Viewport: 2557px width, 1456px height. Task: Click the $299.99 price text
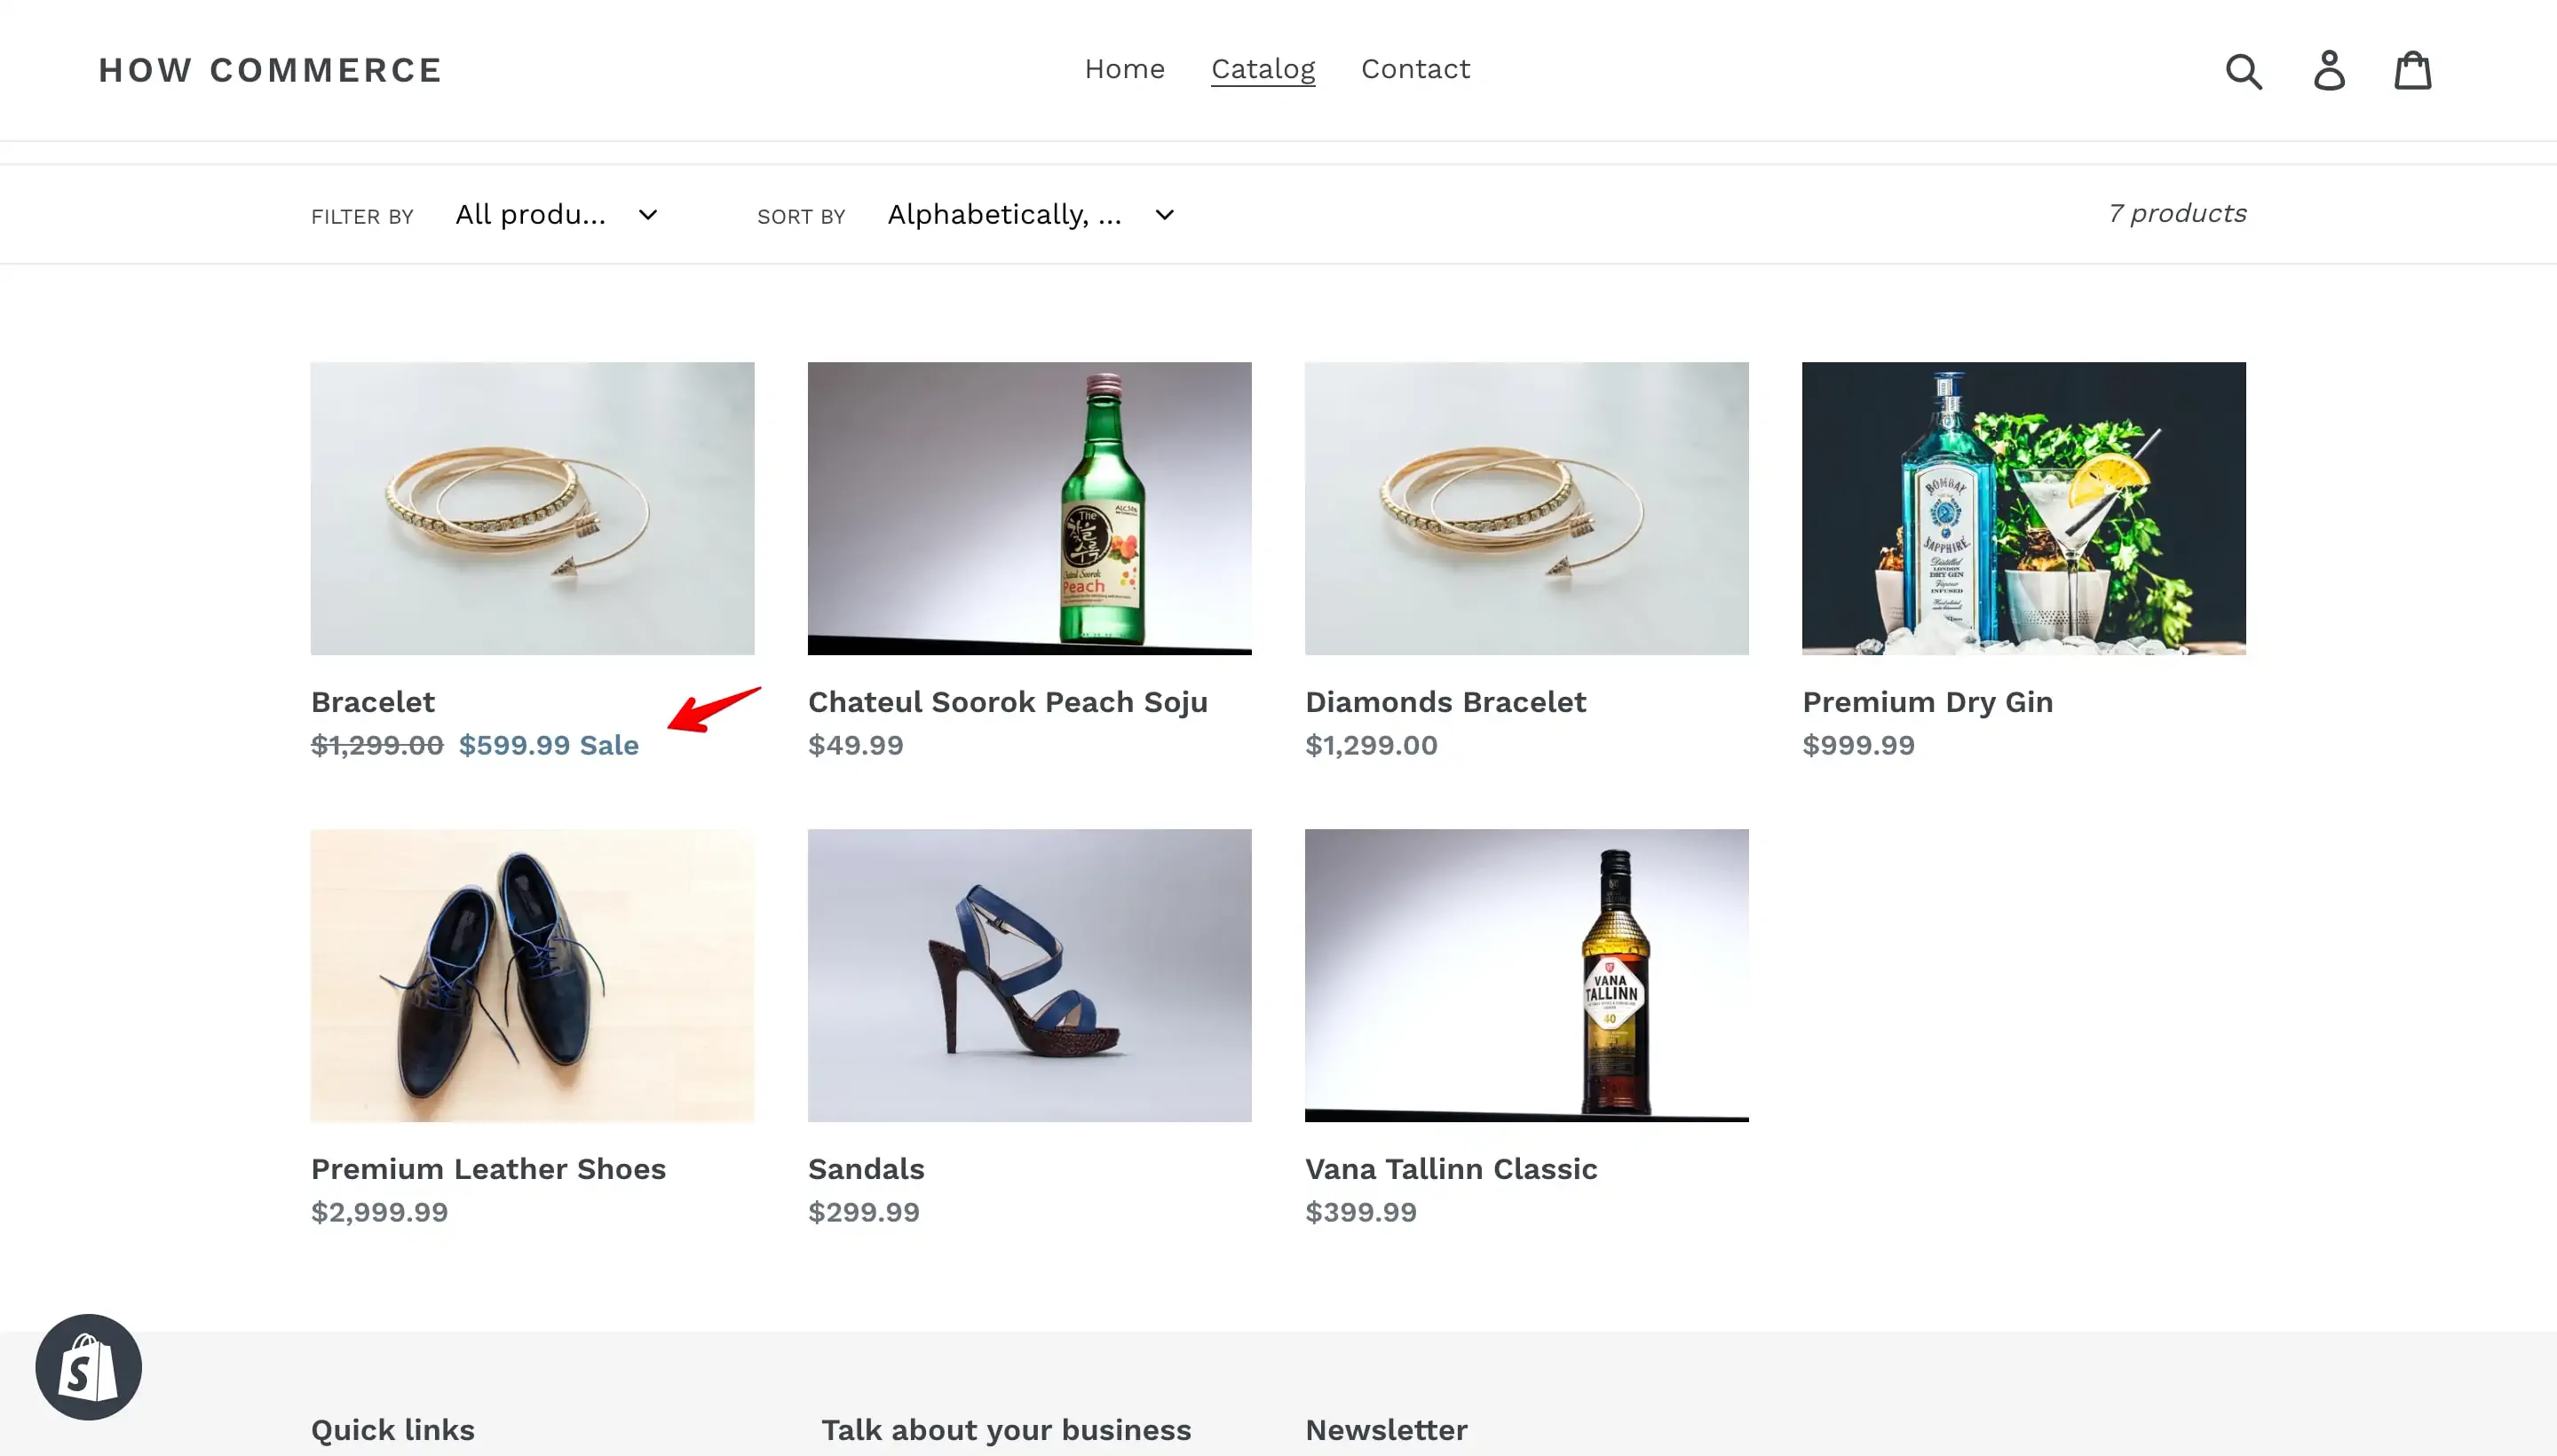864,1212
